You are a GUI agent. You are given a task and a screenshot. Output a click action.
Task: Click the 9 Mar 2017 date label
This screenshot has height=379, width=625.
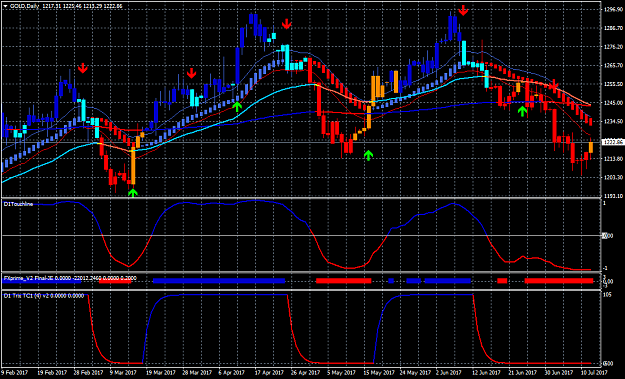click(123, 373)
